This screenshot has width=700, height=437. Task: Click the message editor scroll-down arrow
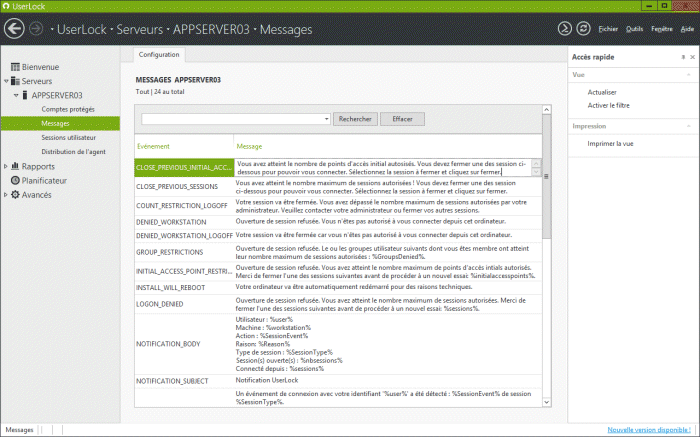click(x=536, y=172)
